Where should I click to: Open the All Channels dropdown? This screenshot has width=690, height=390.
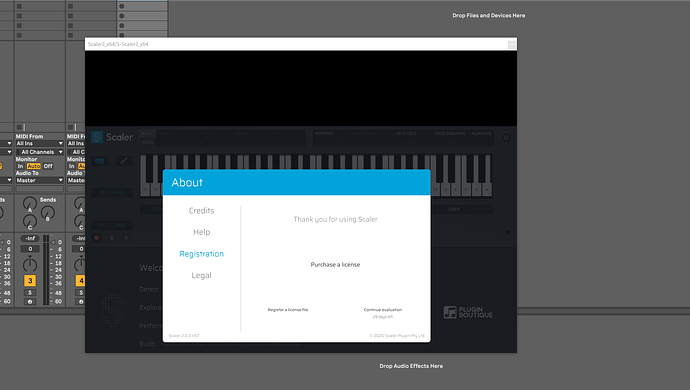(40, 152)
